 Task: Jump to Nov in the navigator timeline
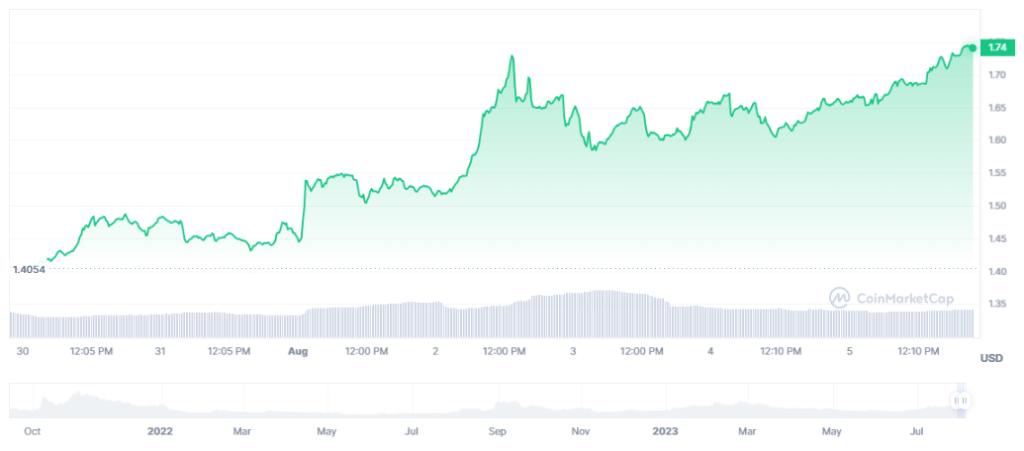[581, 432]
